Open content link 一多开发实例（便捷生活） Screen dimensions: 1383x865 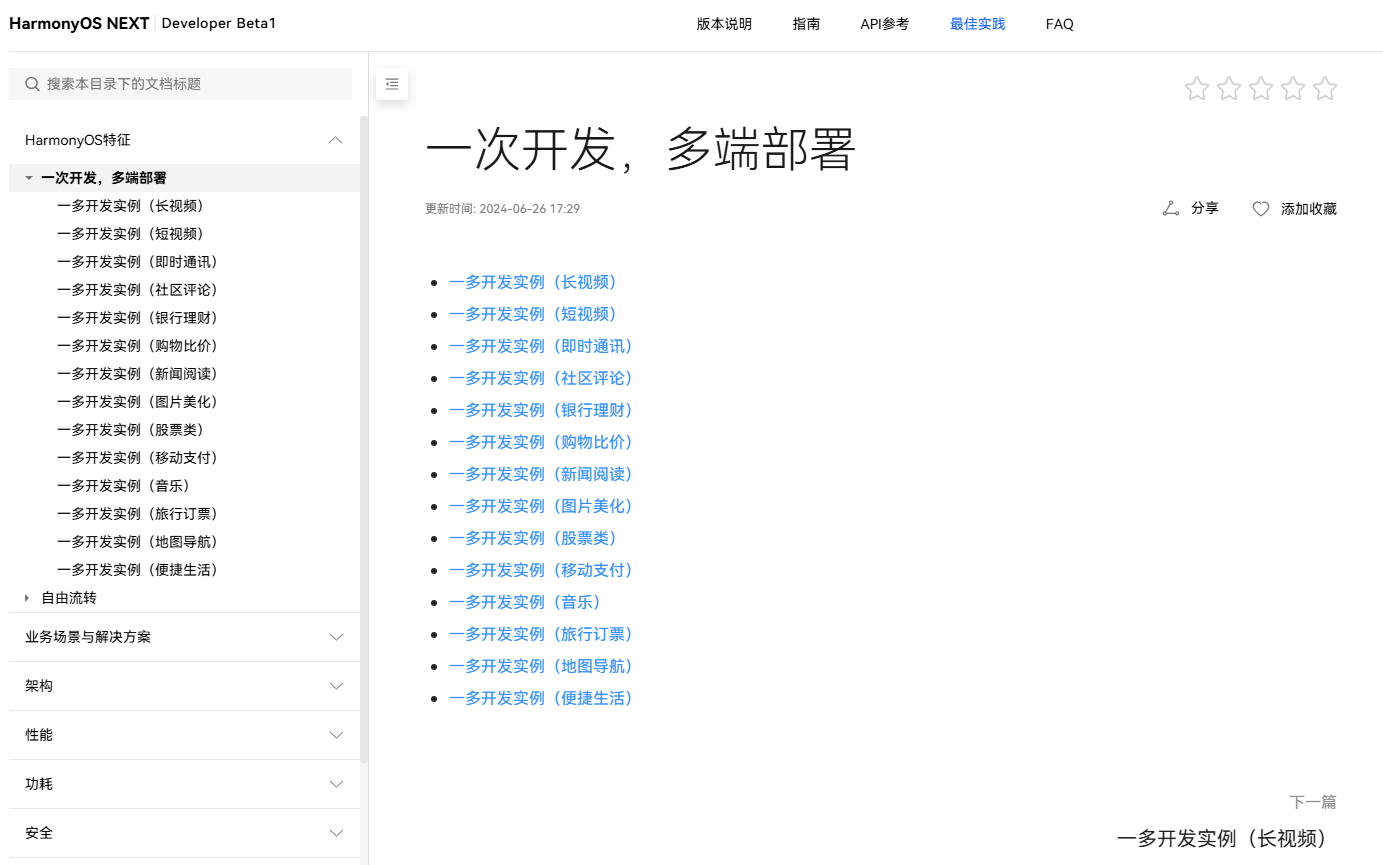tap(544, 698)
